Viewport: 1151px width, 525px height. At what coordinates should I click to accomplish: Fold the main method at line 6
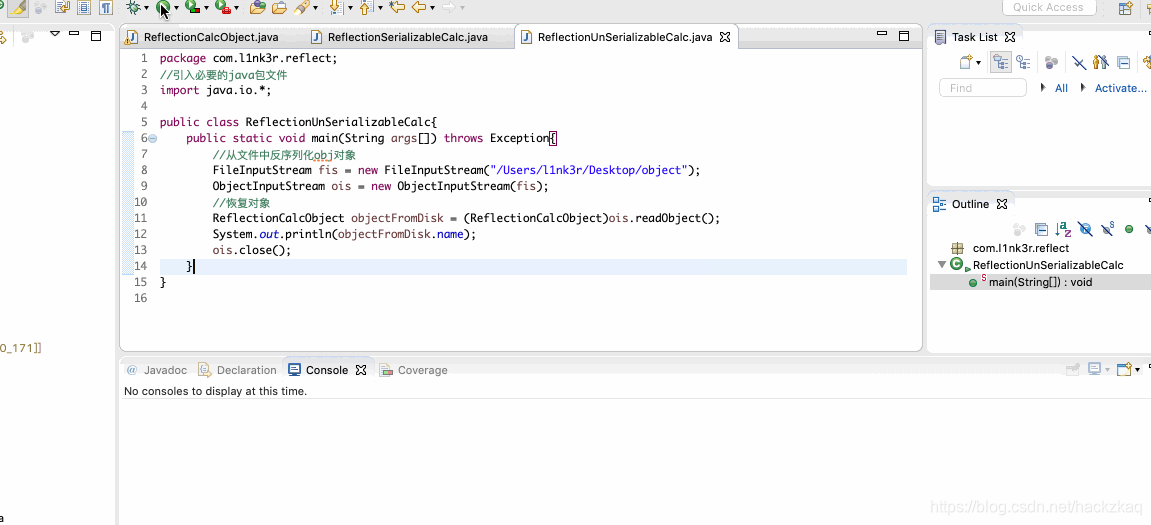153,138
